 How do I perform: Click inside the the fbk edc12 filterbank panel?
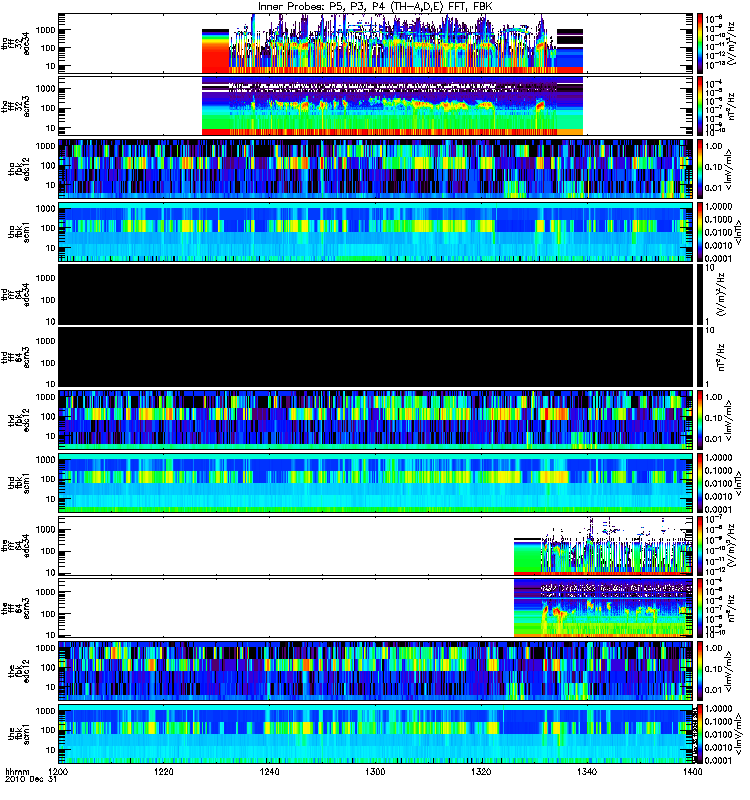pyautogui.click(x=376, y=671)
